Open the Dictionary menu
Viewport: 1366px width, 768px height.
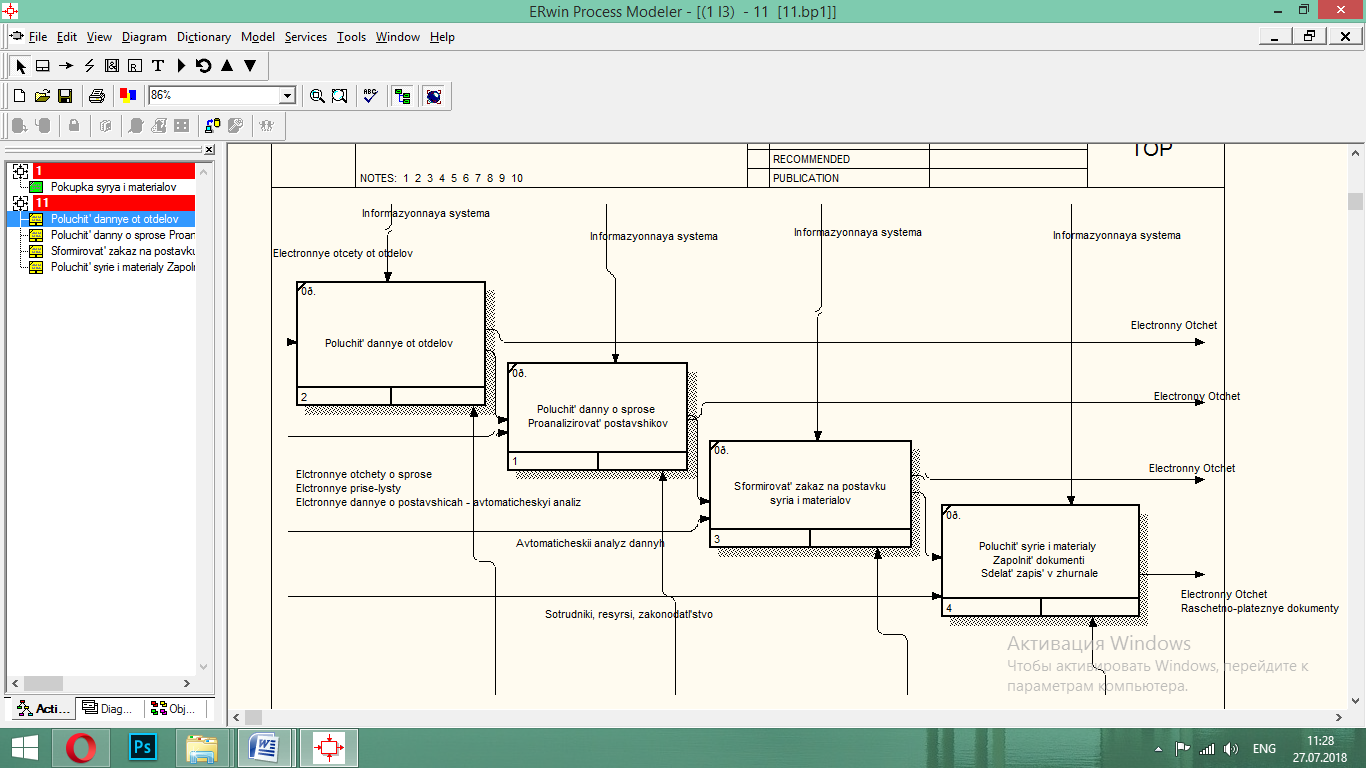pyautogui.click(x=203, y=37)
